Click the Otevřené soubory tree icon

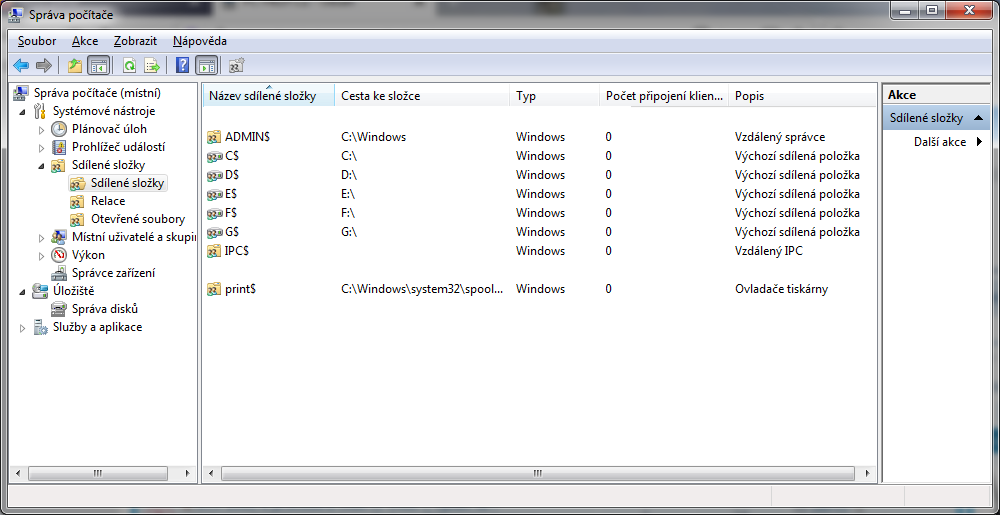(x=77, y=219)
